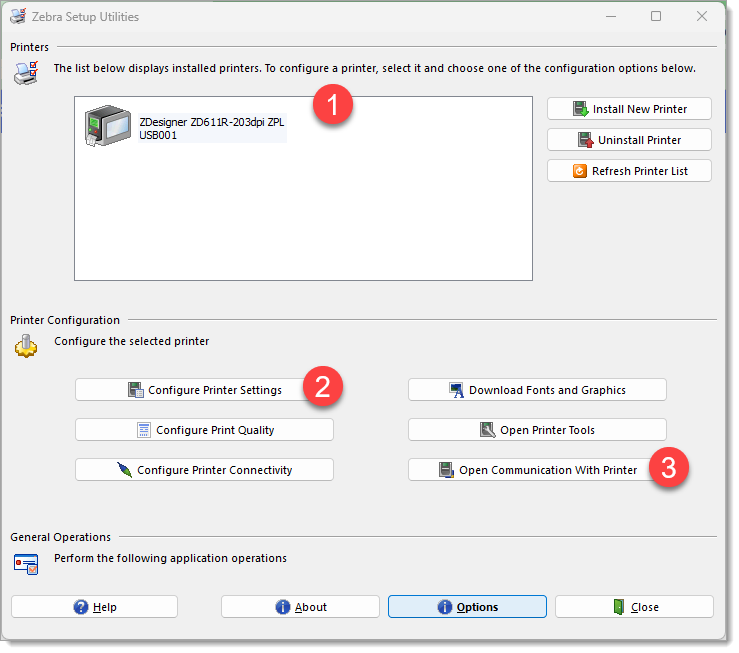Click the ZDesigner ZD611R-203dpi ZPL USB001 label

pyautogui.click(x=212, y=128)
